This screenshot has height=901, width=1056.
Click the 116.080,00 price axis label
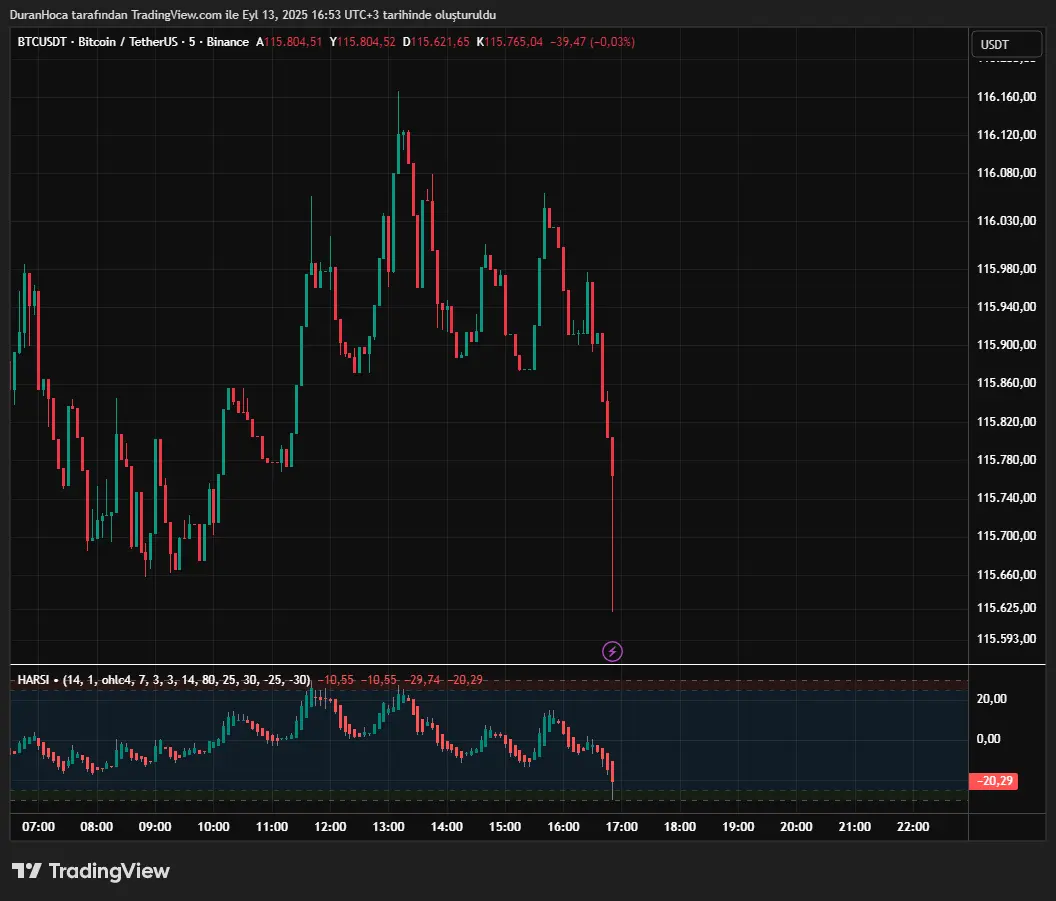pyautogui.click(x=1006, y=173)
